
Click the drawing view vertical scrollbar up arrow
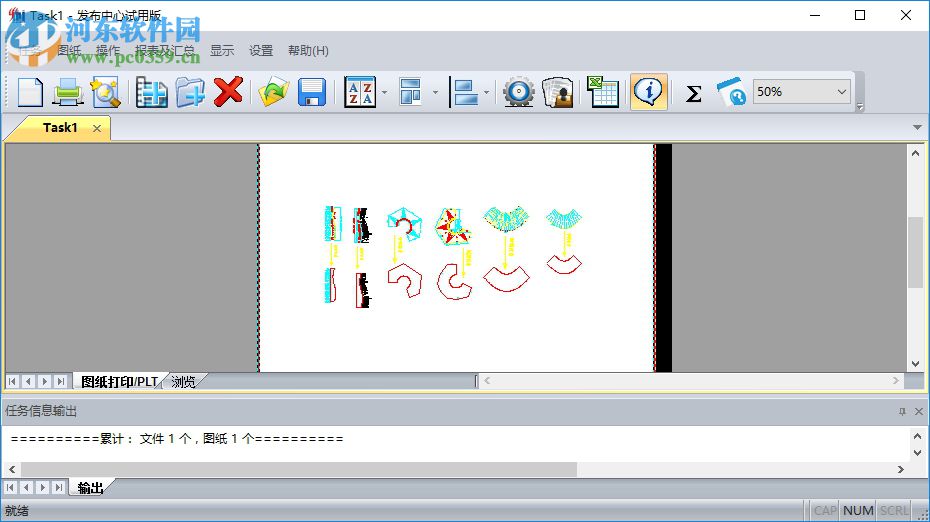click(916, 153)
